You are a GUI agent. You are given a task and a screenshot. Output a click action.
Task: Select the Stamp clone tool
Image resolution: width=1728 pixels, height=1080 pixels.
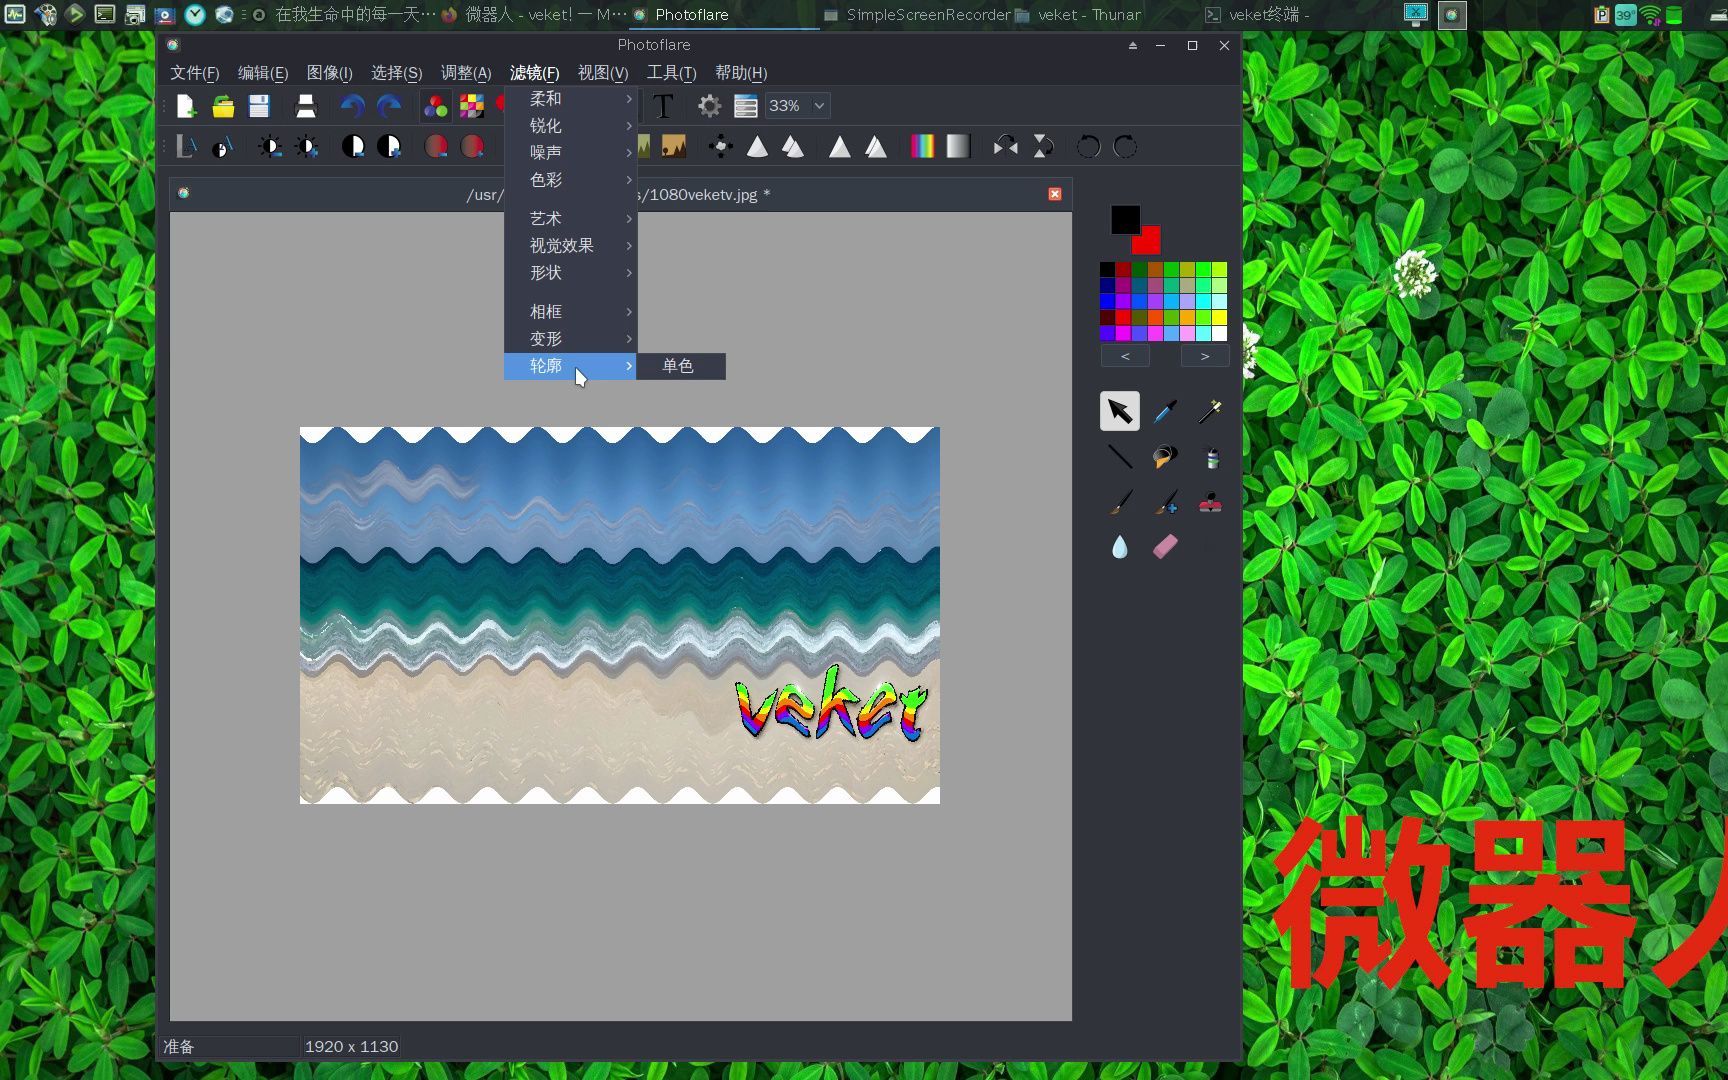(x=1210, y=502)
